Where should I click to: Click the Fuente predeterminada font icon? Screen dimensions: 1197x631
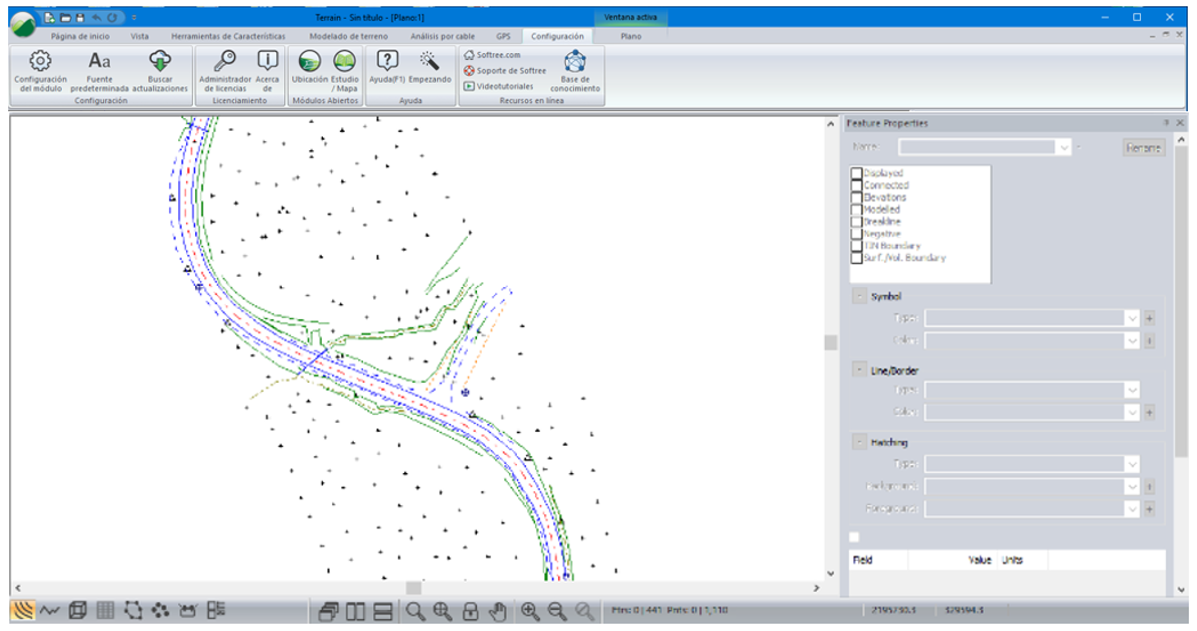coord(100,61)
